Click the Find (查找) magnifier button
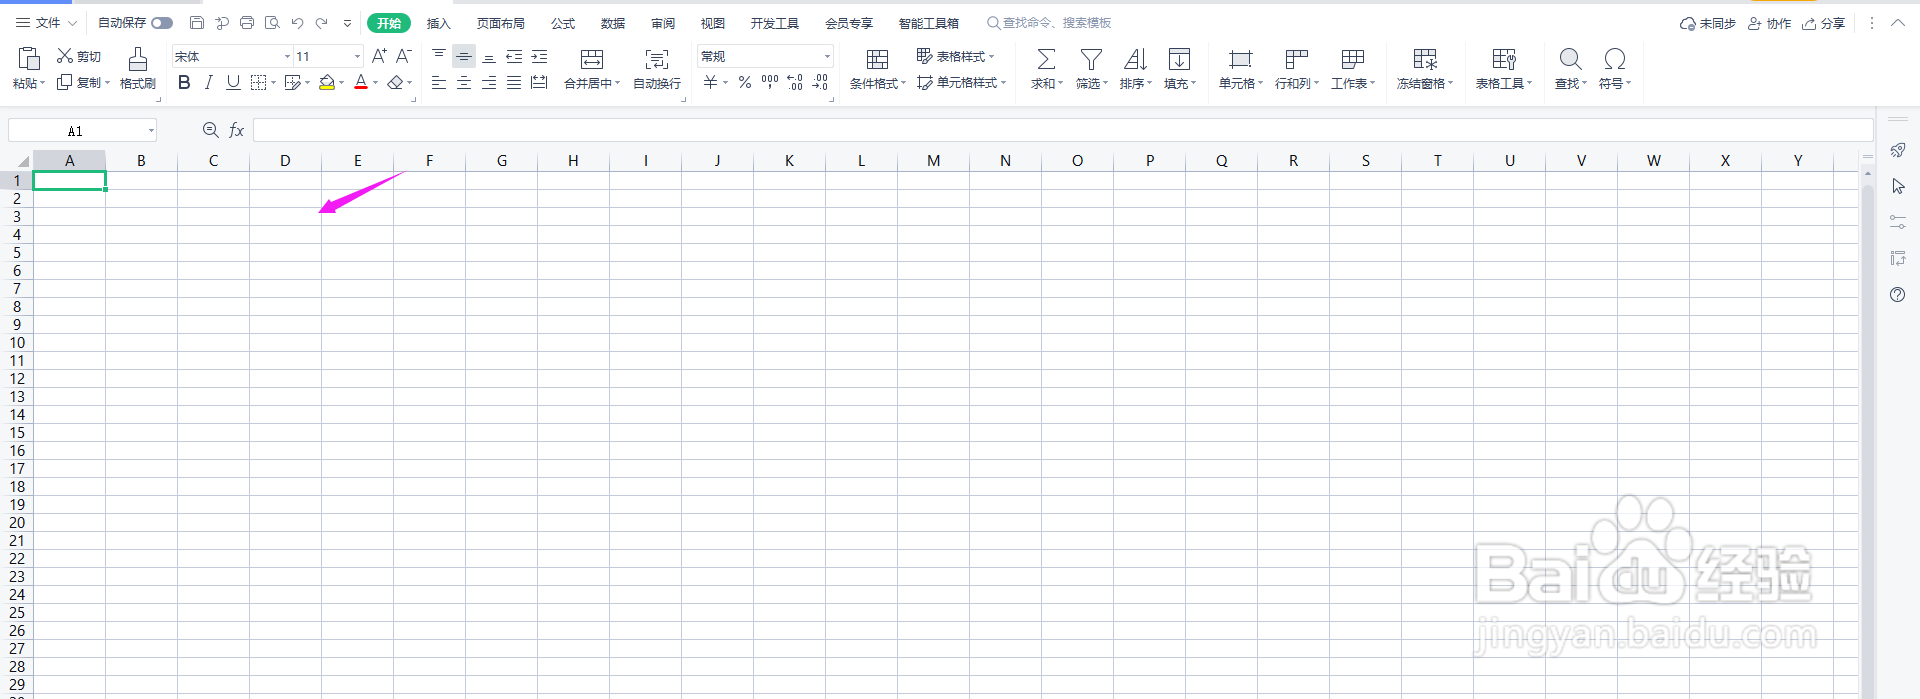 click(x=1571, y=68)
